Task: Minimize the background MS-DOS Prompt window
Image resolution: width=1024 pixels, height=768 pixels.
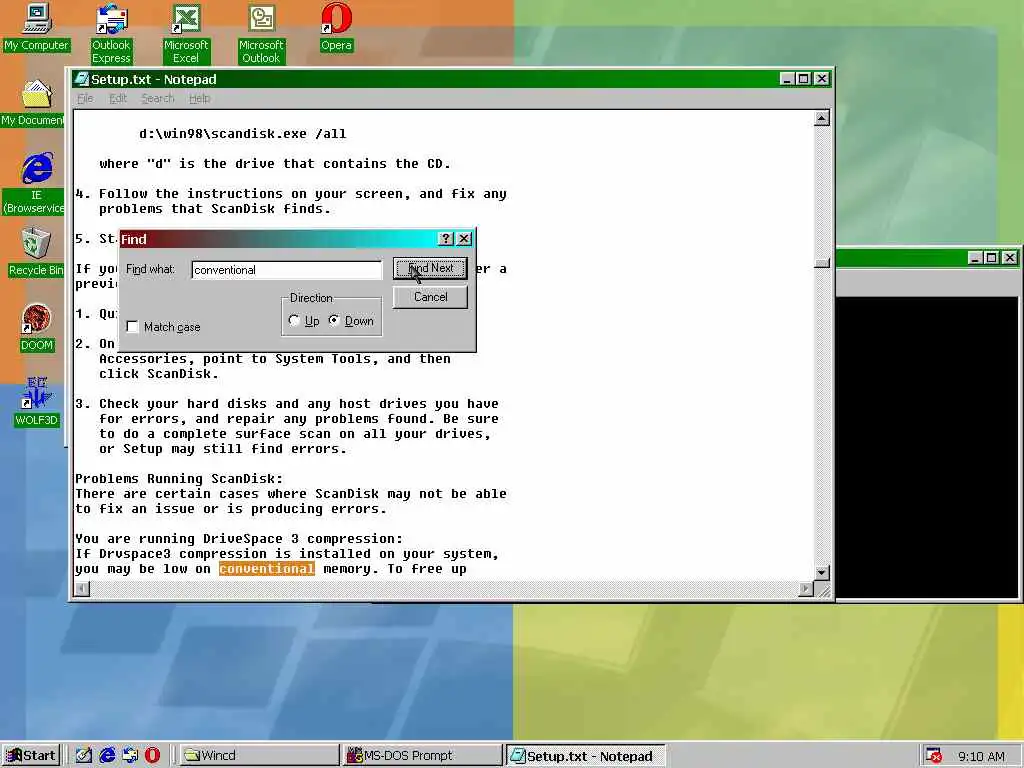Action: (x=975, y=258)
